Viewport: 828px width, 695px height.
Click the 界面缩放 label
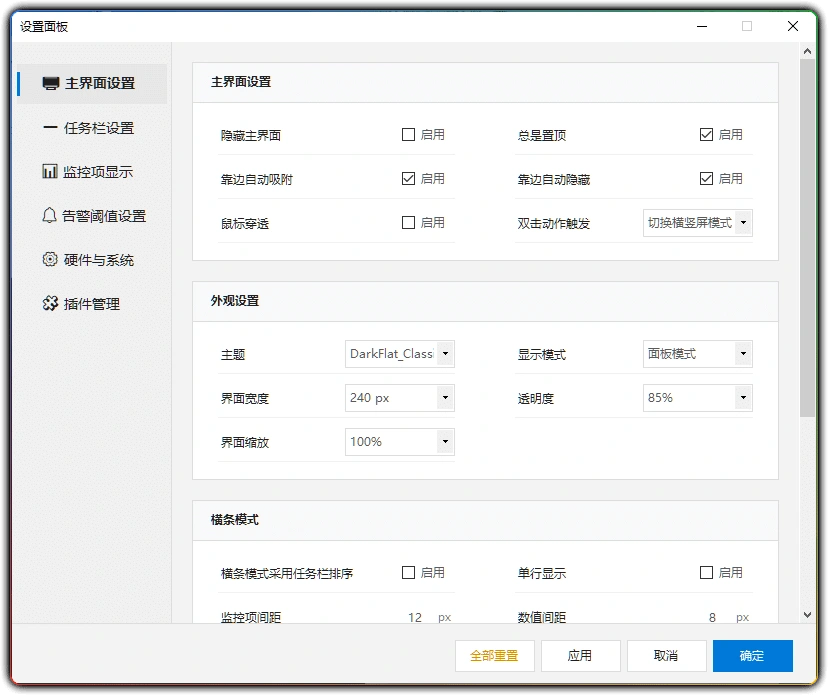(x=245, y=443)
